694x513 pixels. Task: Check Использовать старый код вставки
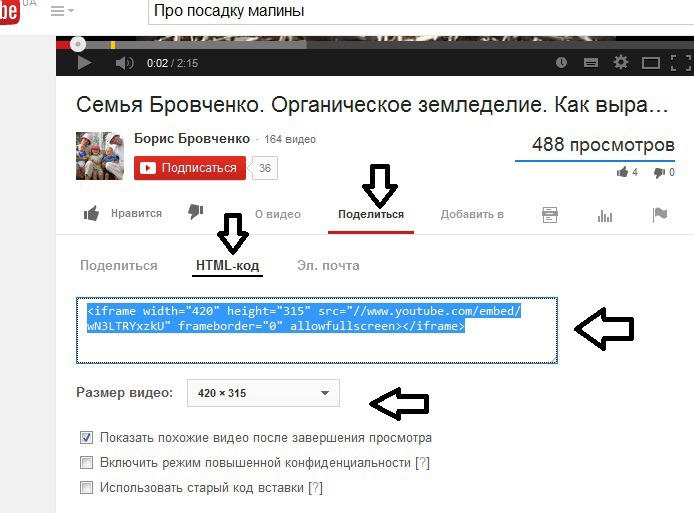tap(86, 488)
